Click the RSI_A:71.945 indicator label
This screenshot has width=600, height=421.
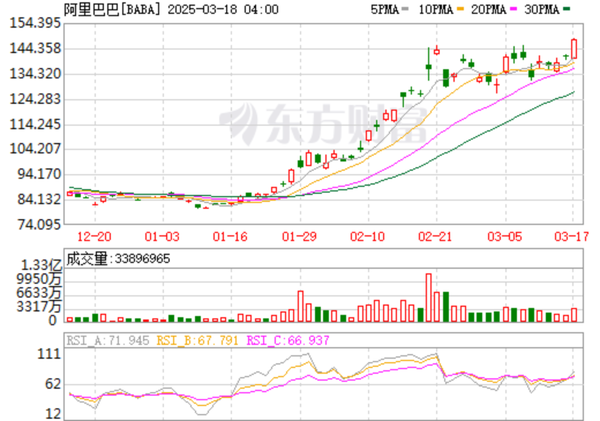(x=108, y=341)
